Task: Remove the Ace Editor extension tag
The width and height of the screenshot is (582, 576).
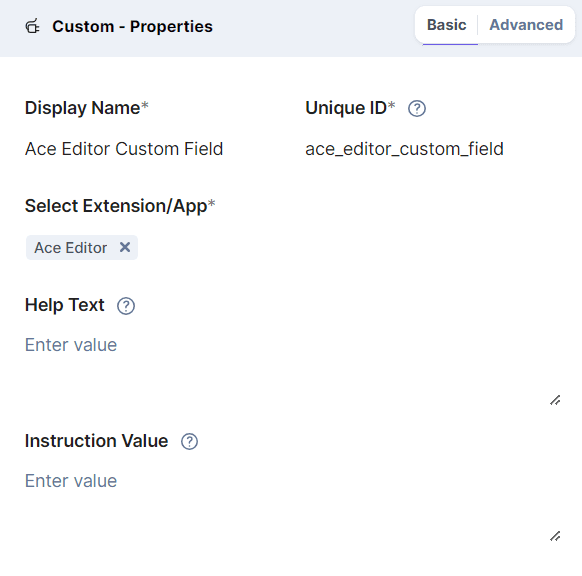Action: click(x=125, y=247)
